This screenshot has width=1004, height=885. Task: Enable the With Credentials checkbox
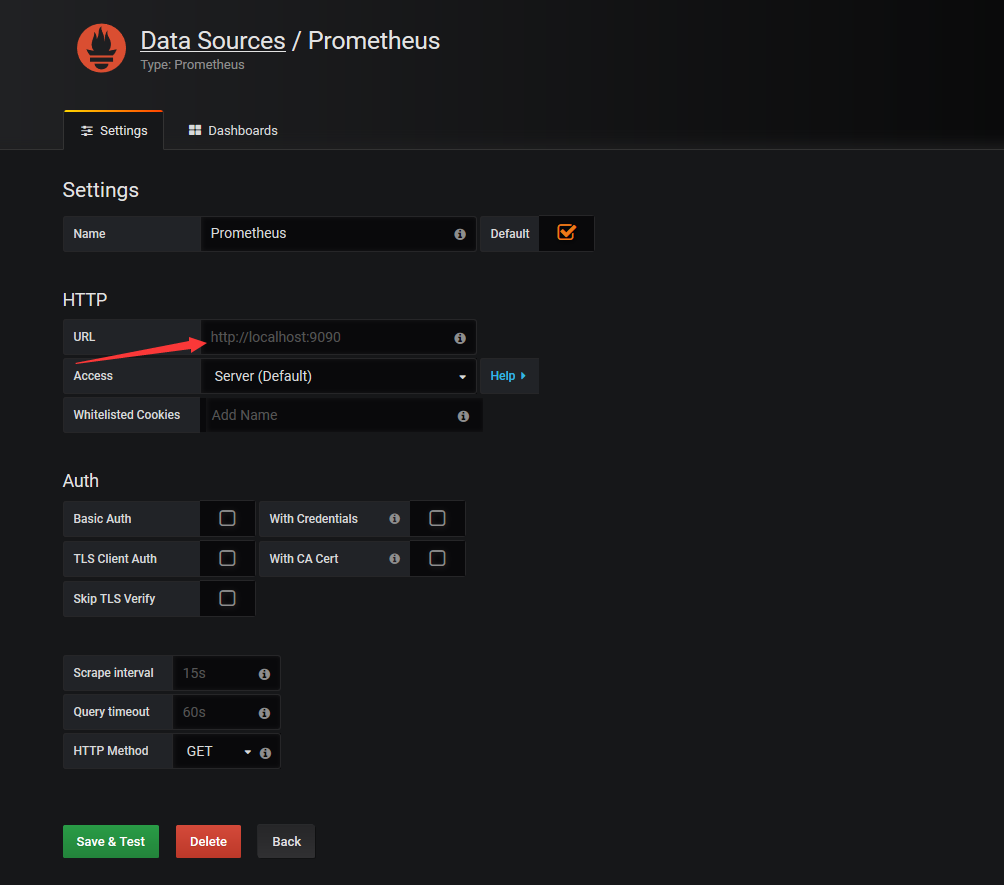[x=437, y=518]
